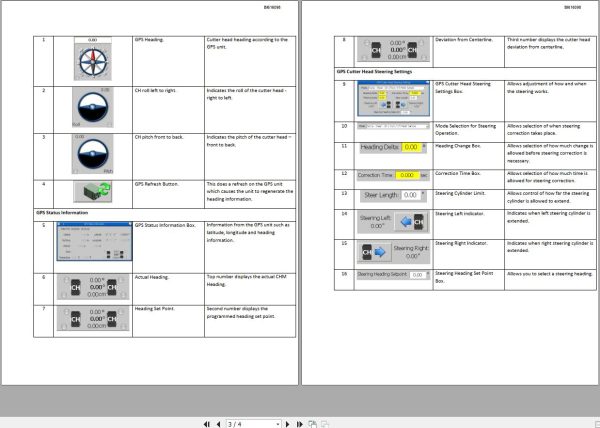
Task: Jump to the last page
Action: [300, 424]
